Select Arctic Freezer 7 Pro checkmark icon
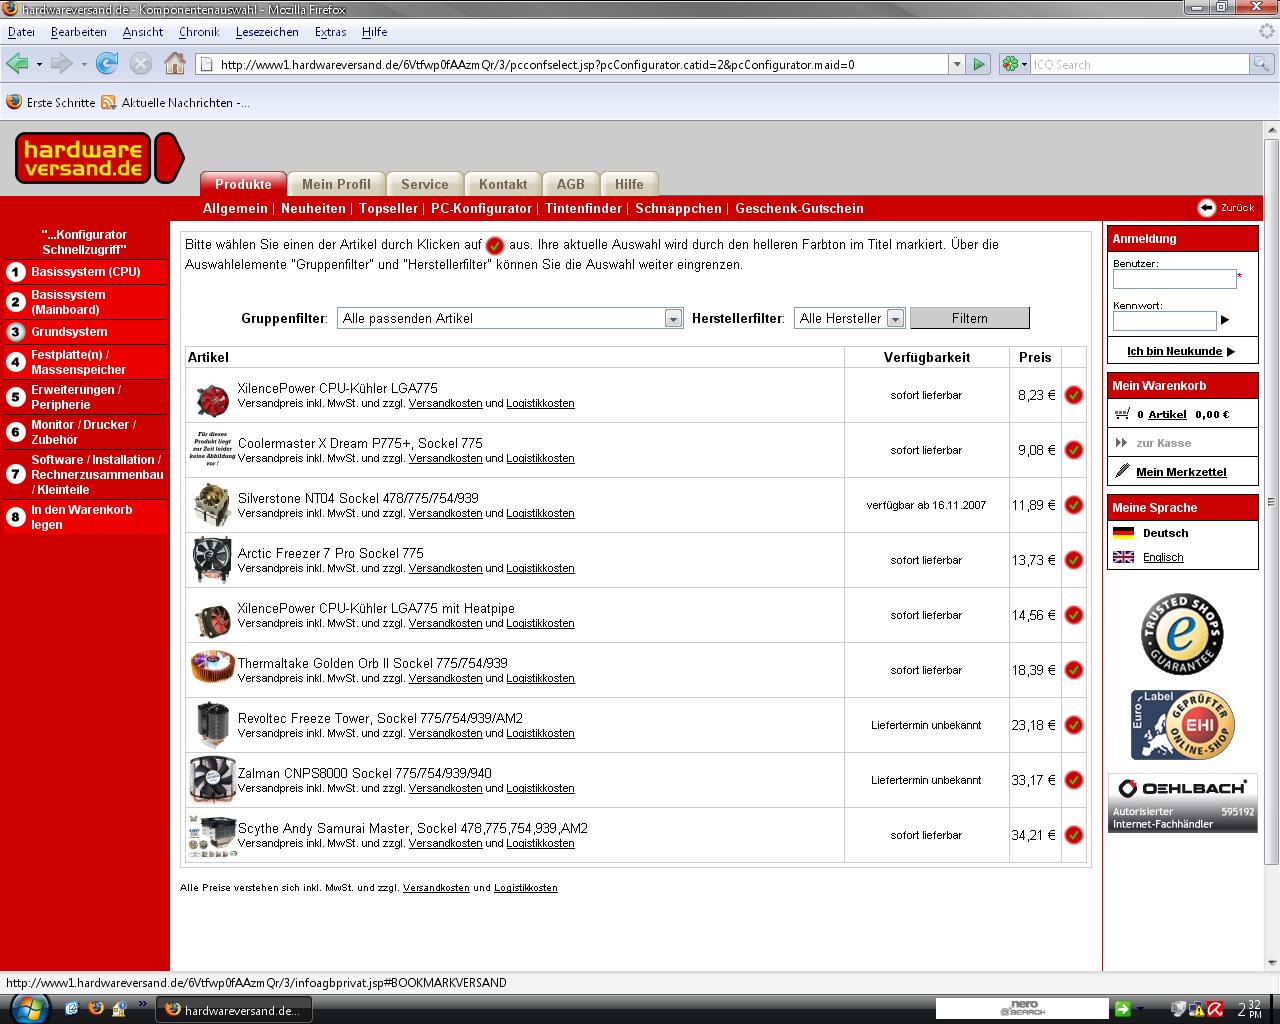1280x1024 pixels. 1074,560
